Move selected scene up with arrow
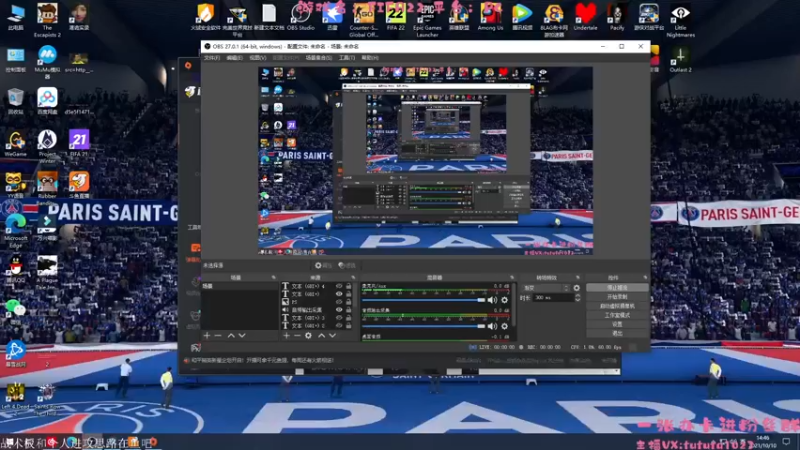The height and width of the screenshot is (450, 800). pos(231,336)
